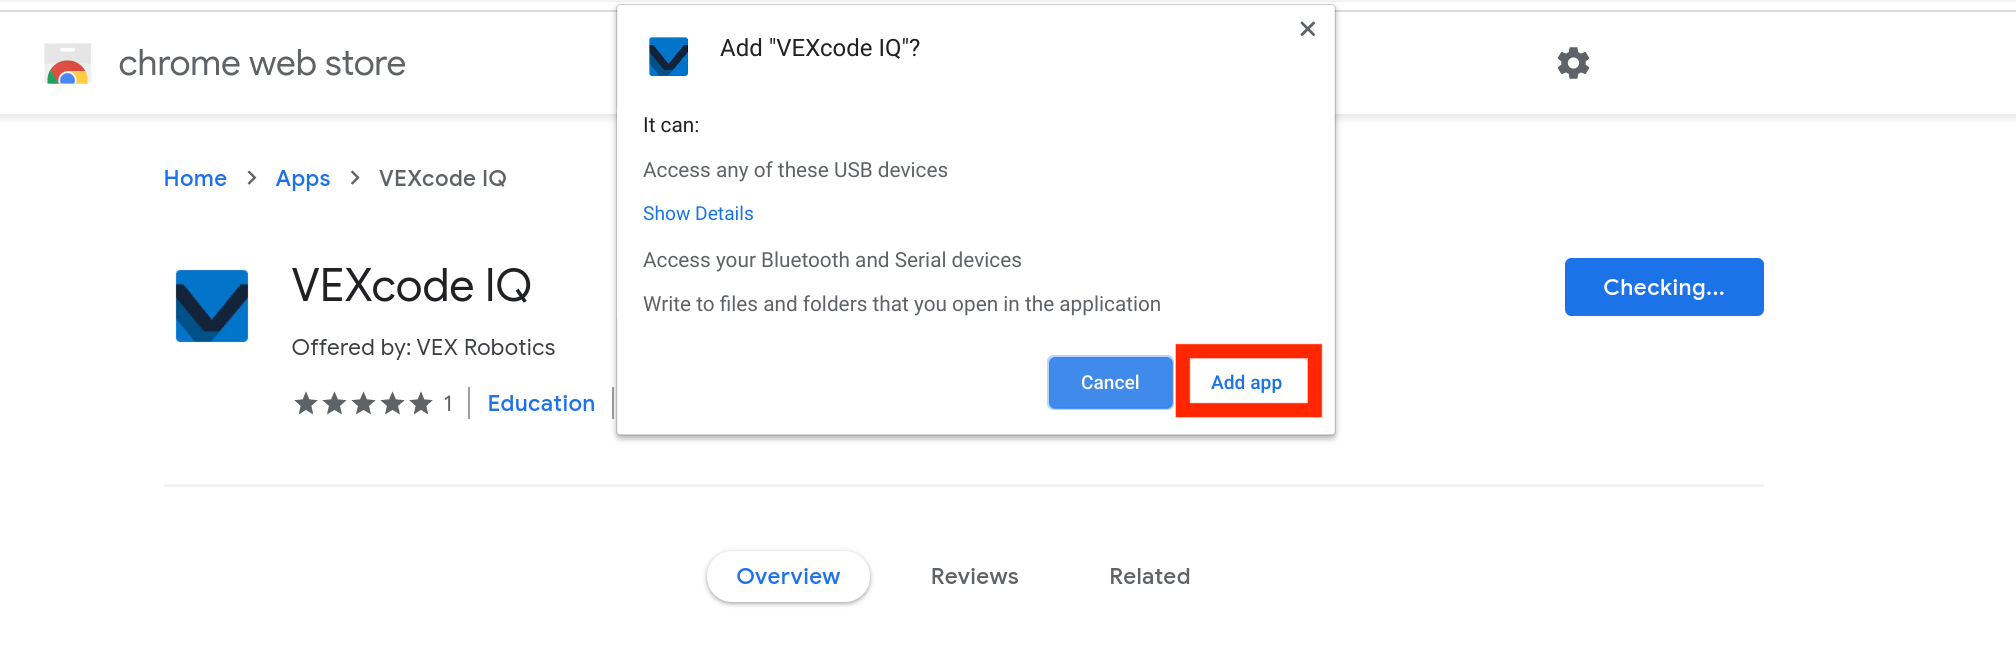Expand Show Details for USB devices
Viewport: 2016px width, 665px height.
click(698, 213)
